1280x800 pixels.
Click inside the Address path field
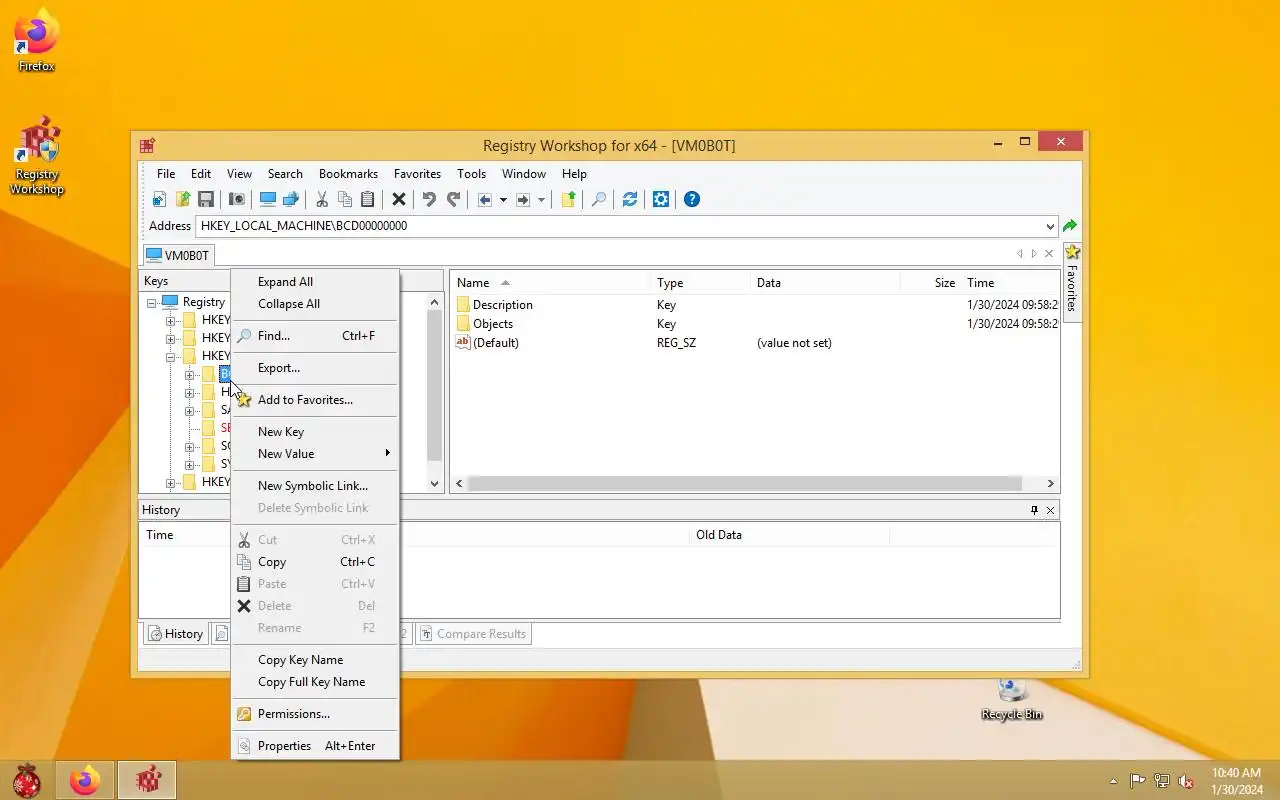618,226
